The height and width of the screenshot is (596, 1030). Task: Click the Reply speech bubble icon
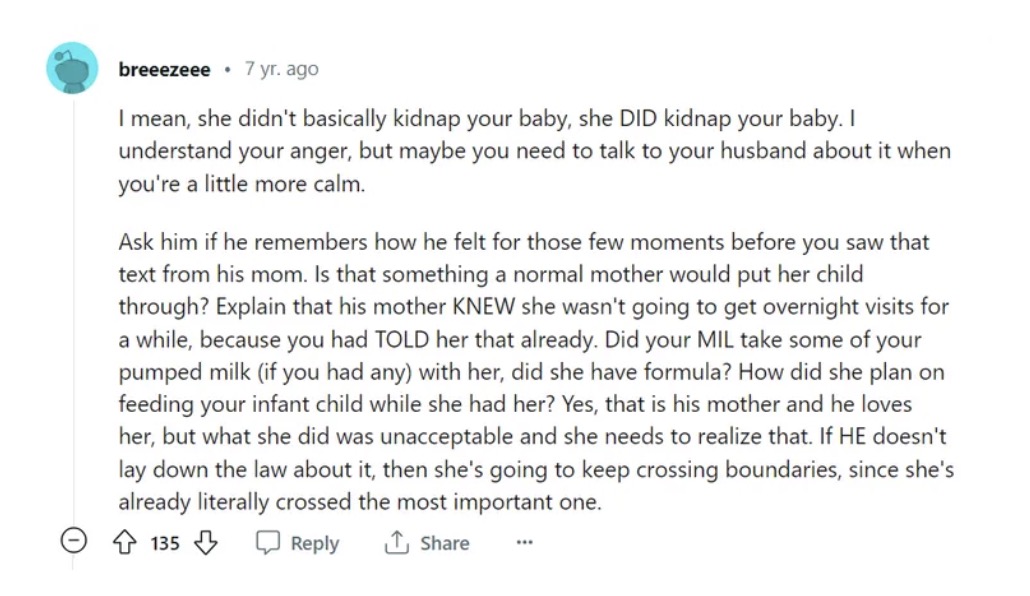(268, 543)
